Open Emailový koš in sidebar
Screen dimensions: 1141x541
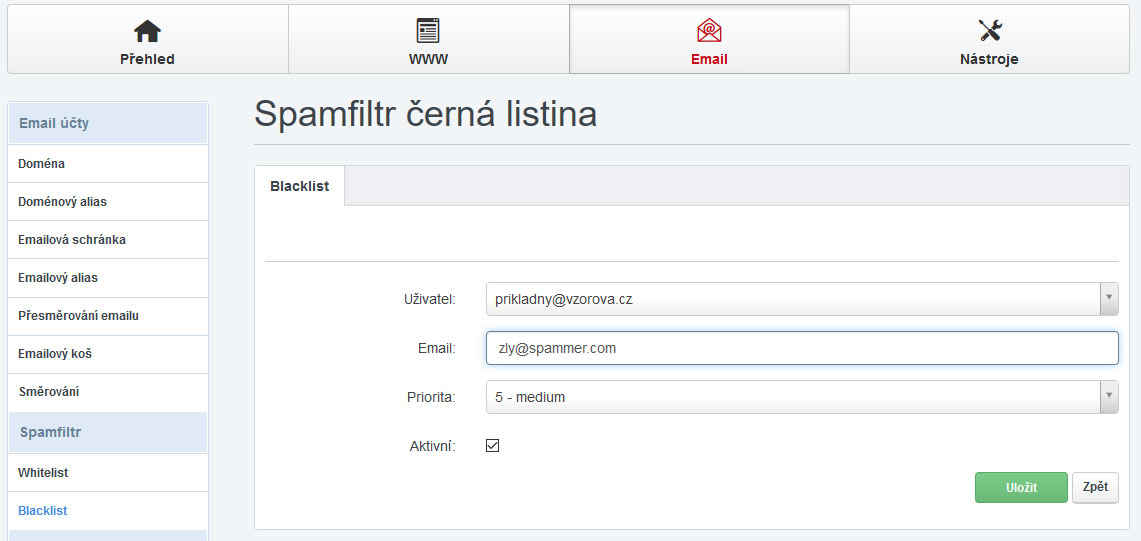click(x=55, y=353)
